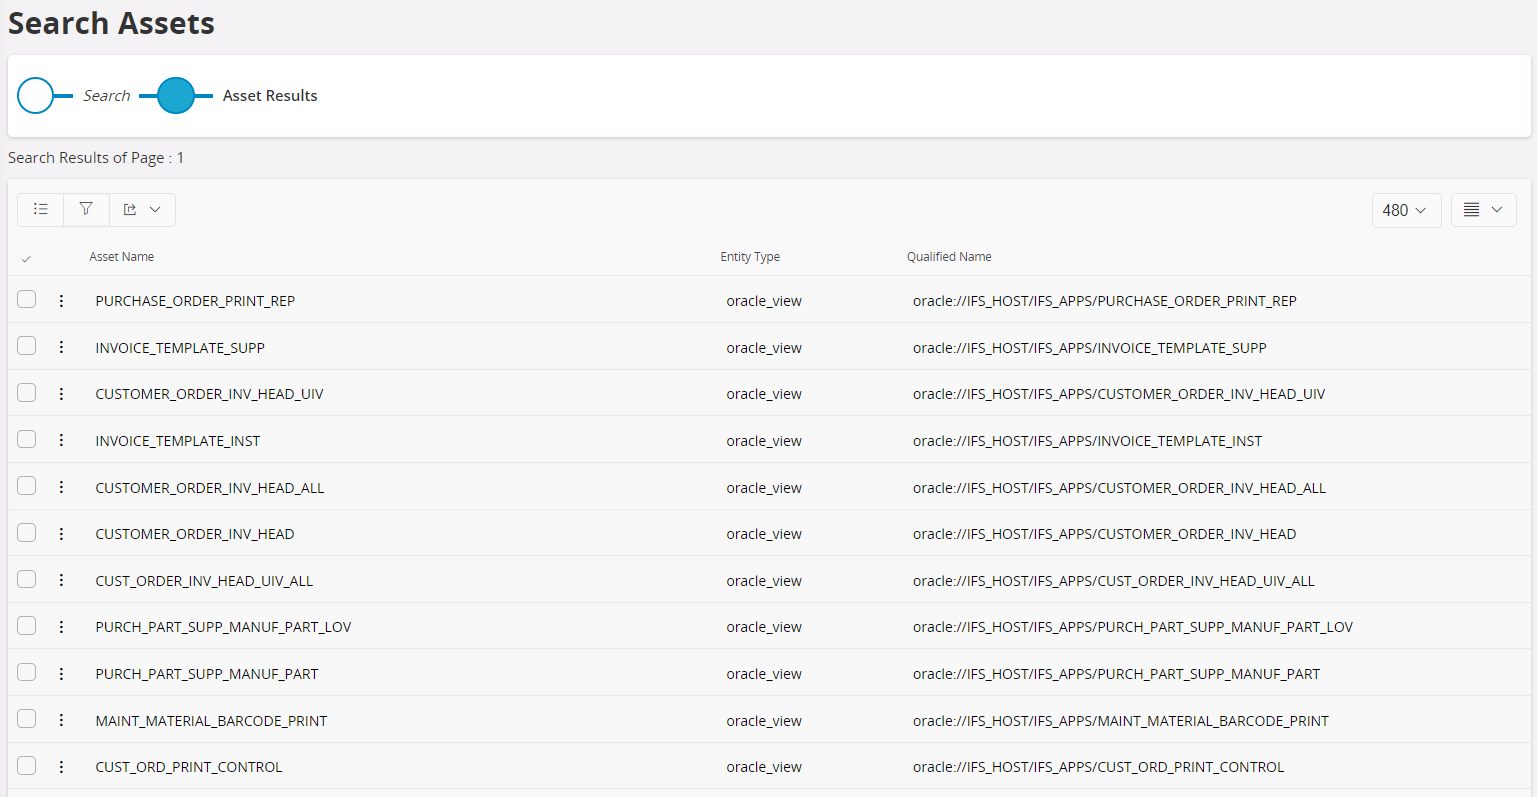Image resolution: width=1537 pixels, height=797 pixels.
Task: Click qualified name oracle://IFS_HOST/IFS_APPS/PURCHASE_ORDER_PRINT_REP
Action: [x=1105, y=301]
